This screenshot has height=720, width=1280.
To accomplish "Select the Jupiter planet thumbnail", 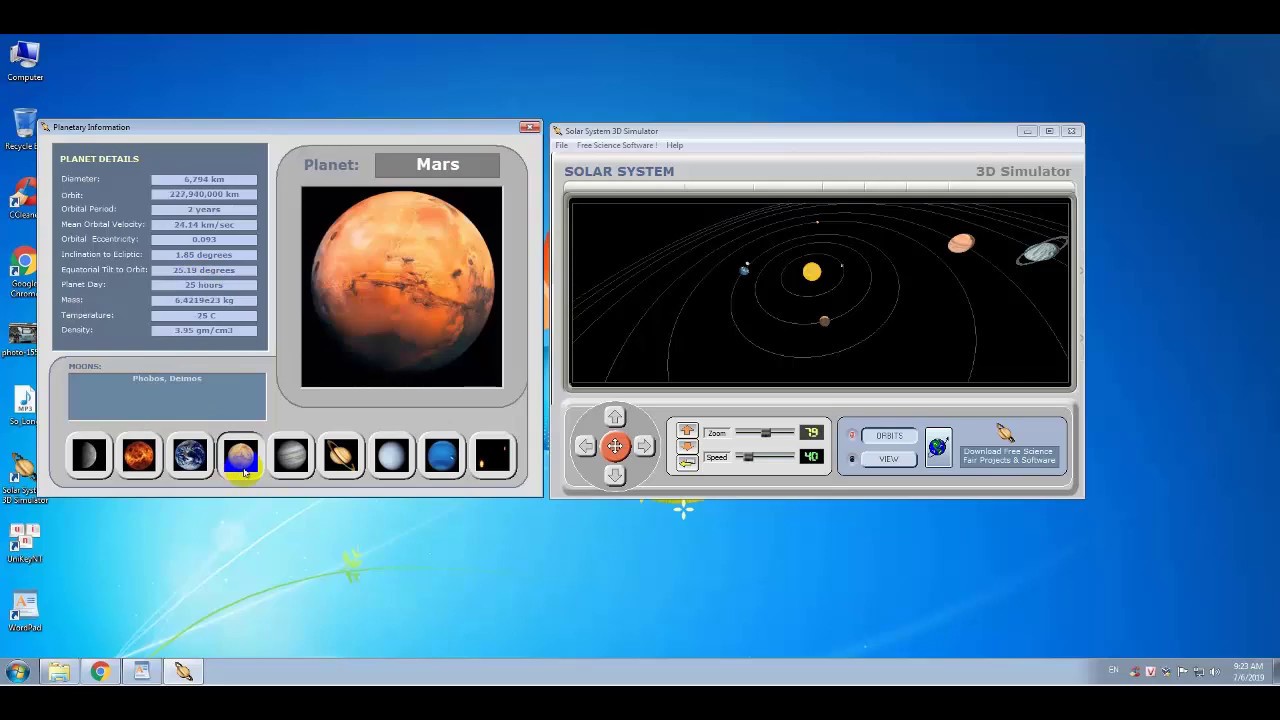I will pos(291,456).
